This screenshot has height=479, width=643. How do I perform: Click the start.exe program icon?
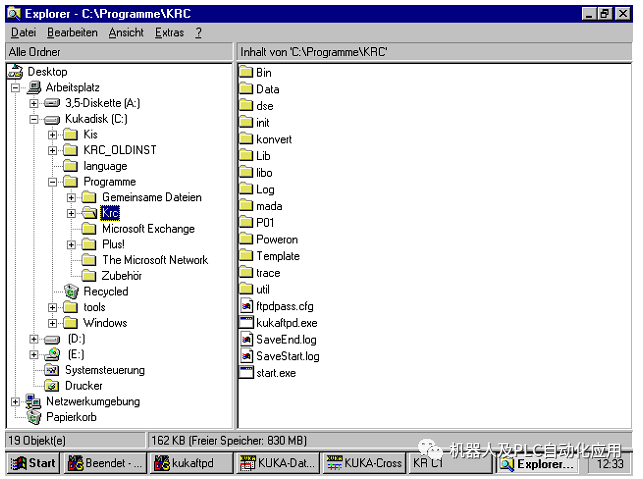pyautogui.click(x=246, y=372)
